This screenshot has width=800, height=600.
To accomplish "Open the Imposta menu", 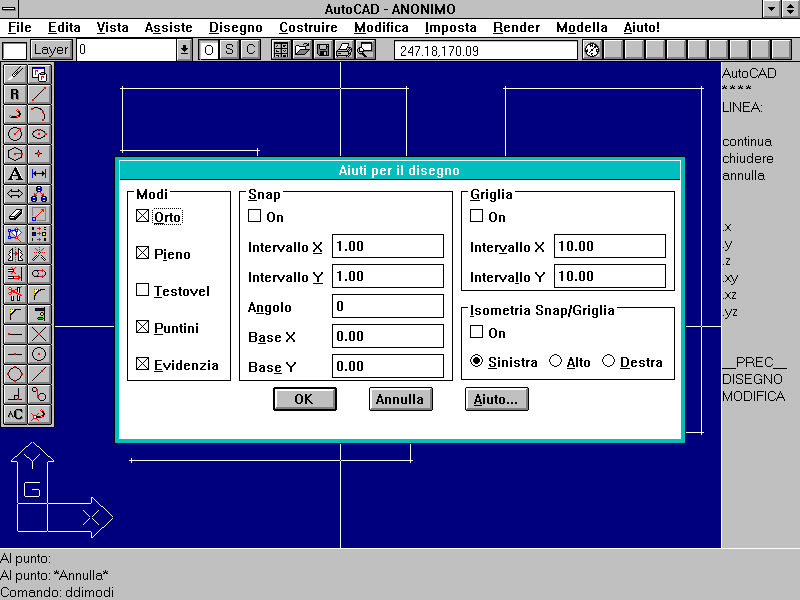I will pyautogui.click(x=451, y=27).
